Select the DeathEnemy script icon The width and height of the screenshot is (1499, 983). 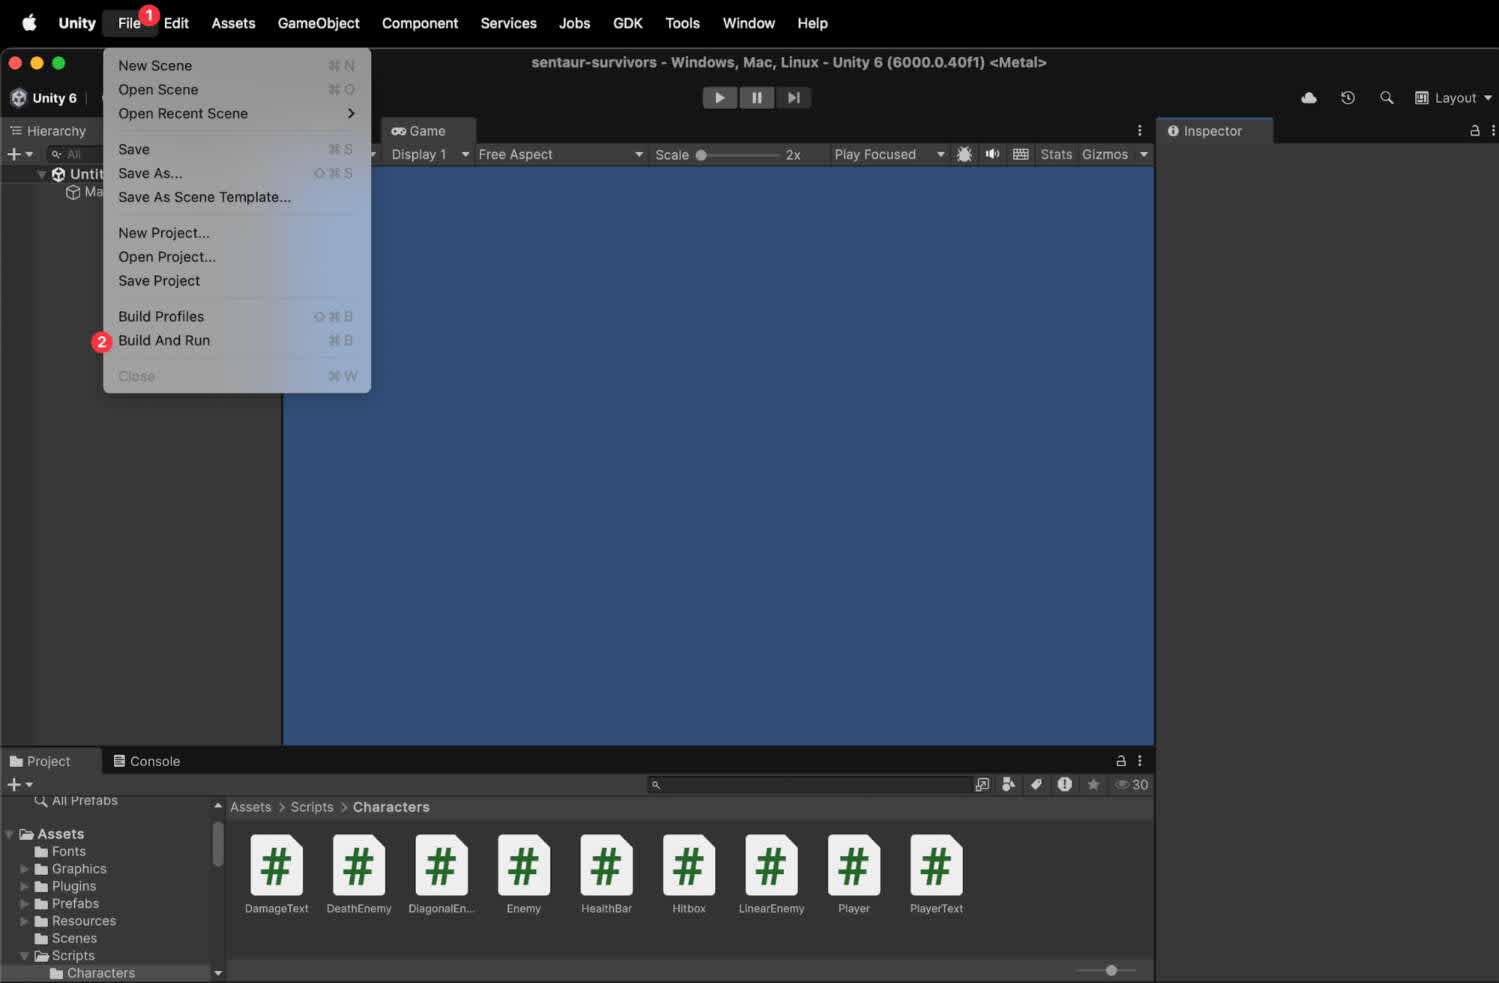[358, 866]
